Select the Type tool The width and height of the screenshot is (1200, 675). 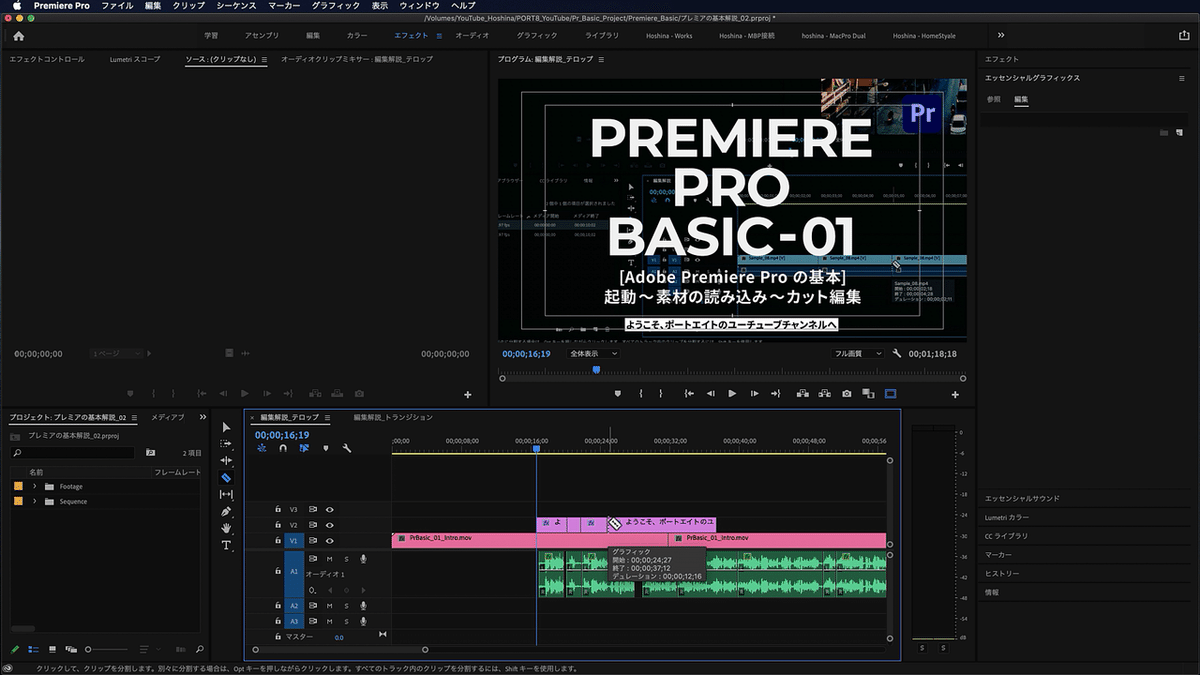226,545
